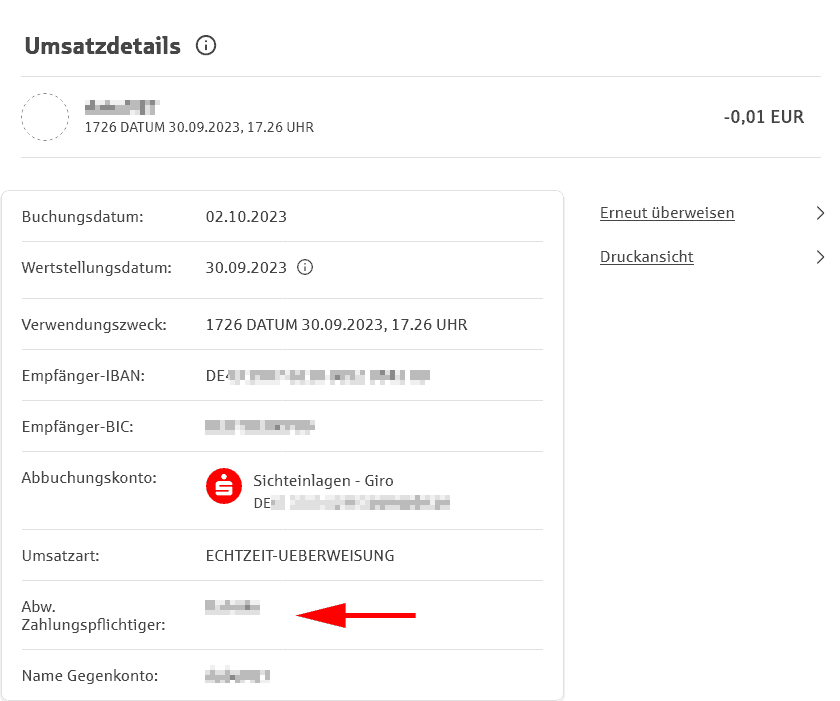Viewport: 840px width, 701px height.
Task: Select the Sichteinlagen - Giro account name
Action: tap(323, 481)
